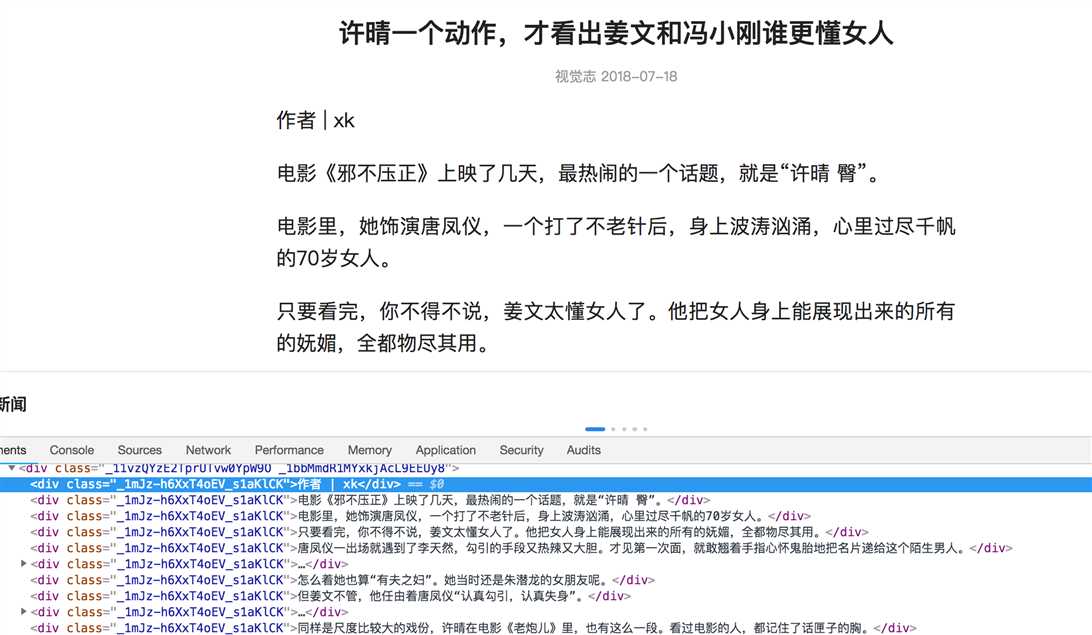Open the Network tab
The height and width of the screenshot is (635, 1092).
point(208,450)
